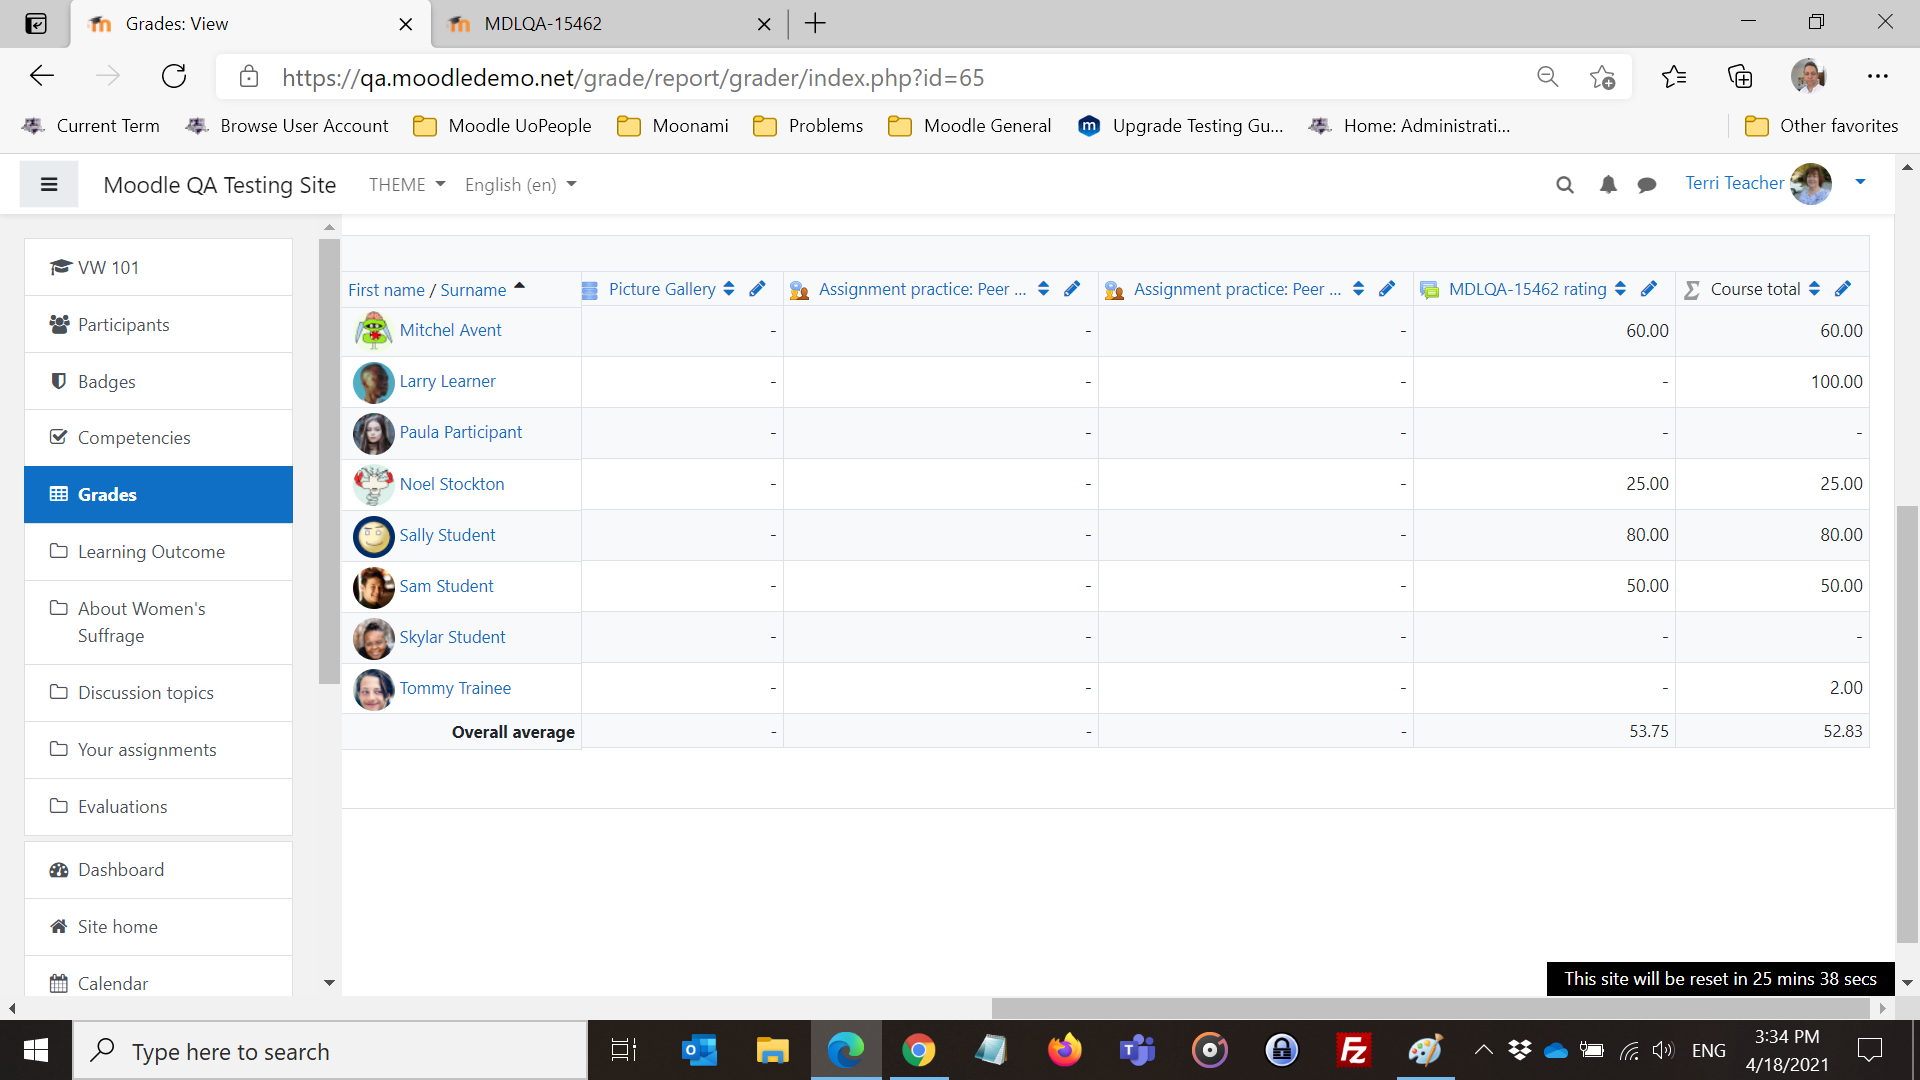
Task: Sort by the Surname link
Action: 473,290
